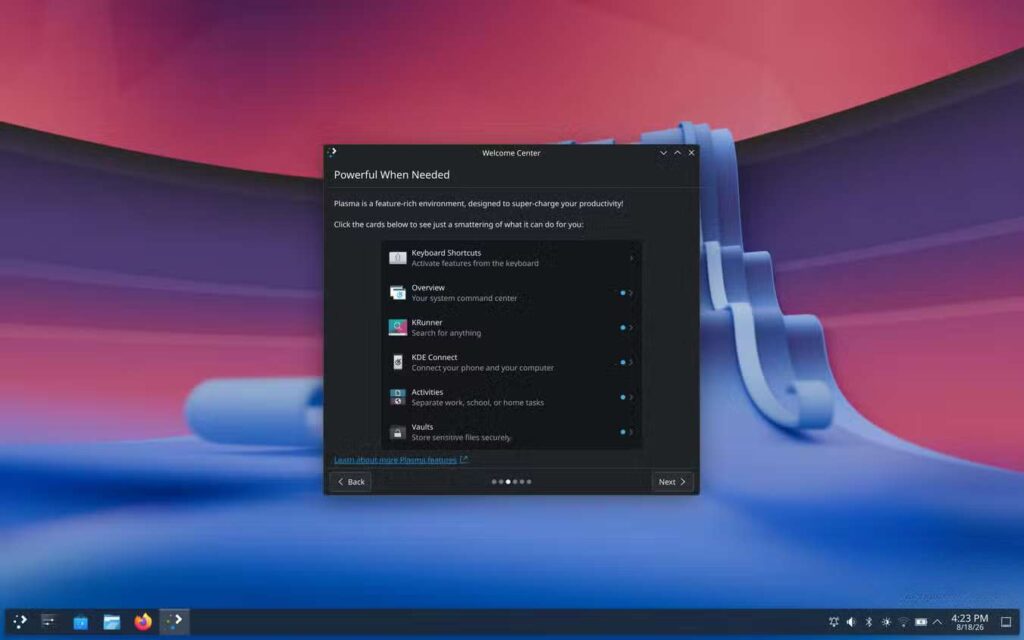Expand the Overview card chevron
This screenshot has width=1024, height=640.
click(x=631, y=293)
